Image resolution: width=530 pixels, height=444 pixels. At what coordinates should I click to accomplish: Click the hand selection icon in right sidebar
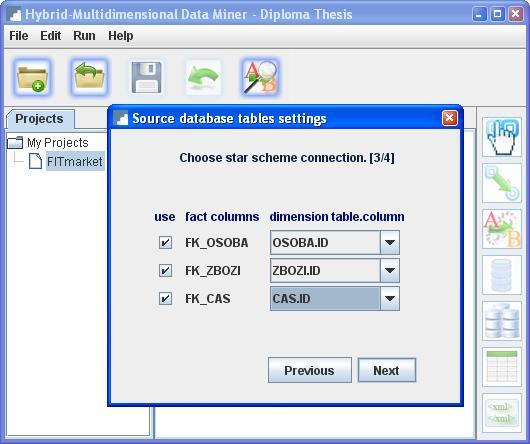tap(502, 137)
